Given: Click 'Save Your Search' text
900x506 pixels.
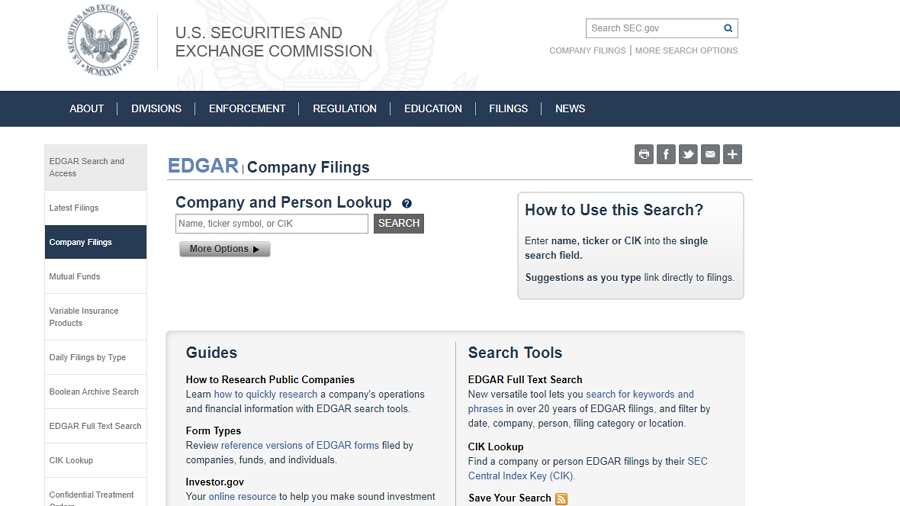Looking at the screenshot, I should point(509,498).
